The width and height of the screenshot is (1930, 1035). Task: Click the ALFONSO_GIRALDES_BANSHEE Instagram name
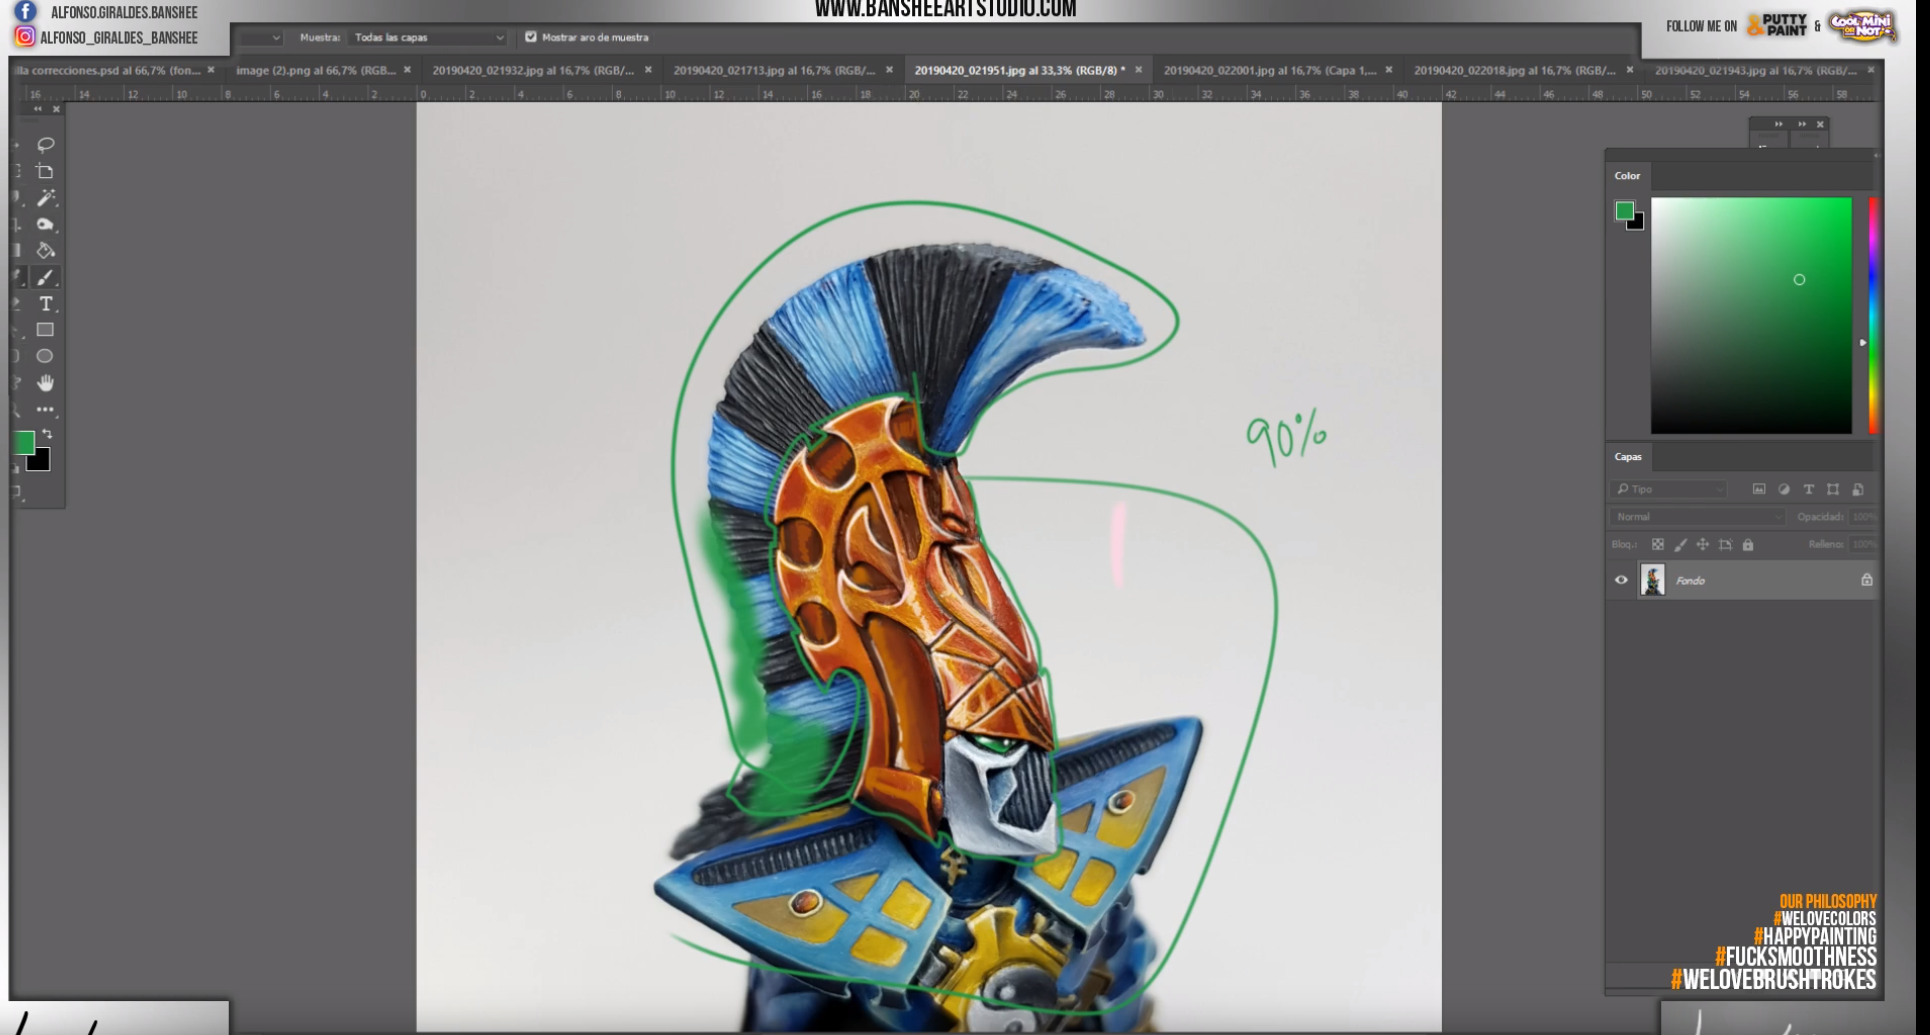(119, 38)
